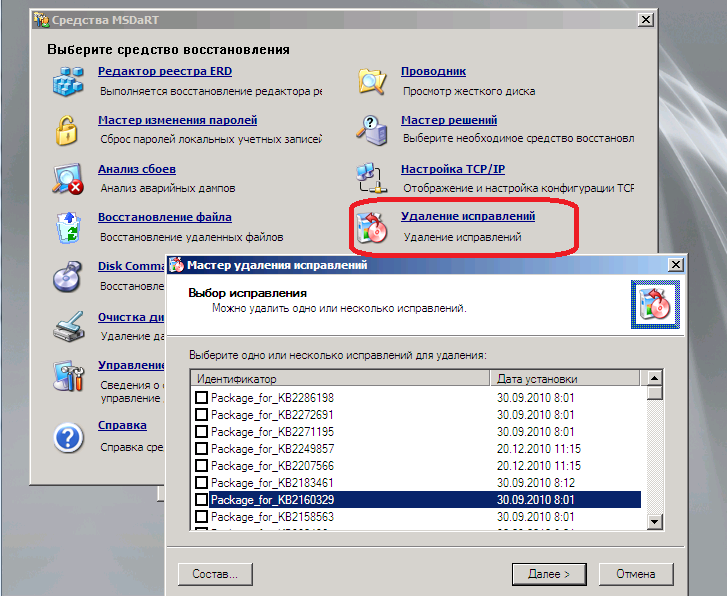
Task: Check the Package_for_KB2286198 checkbox
Action: (x=201, y=397)
